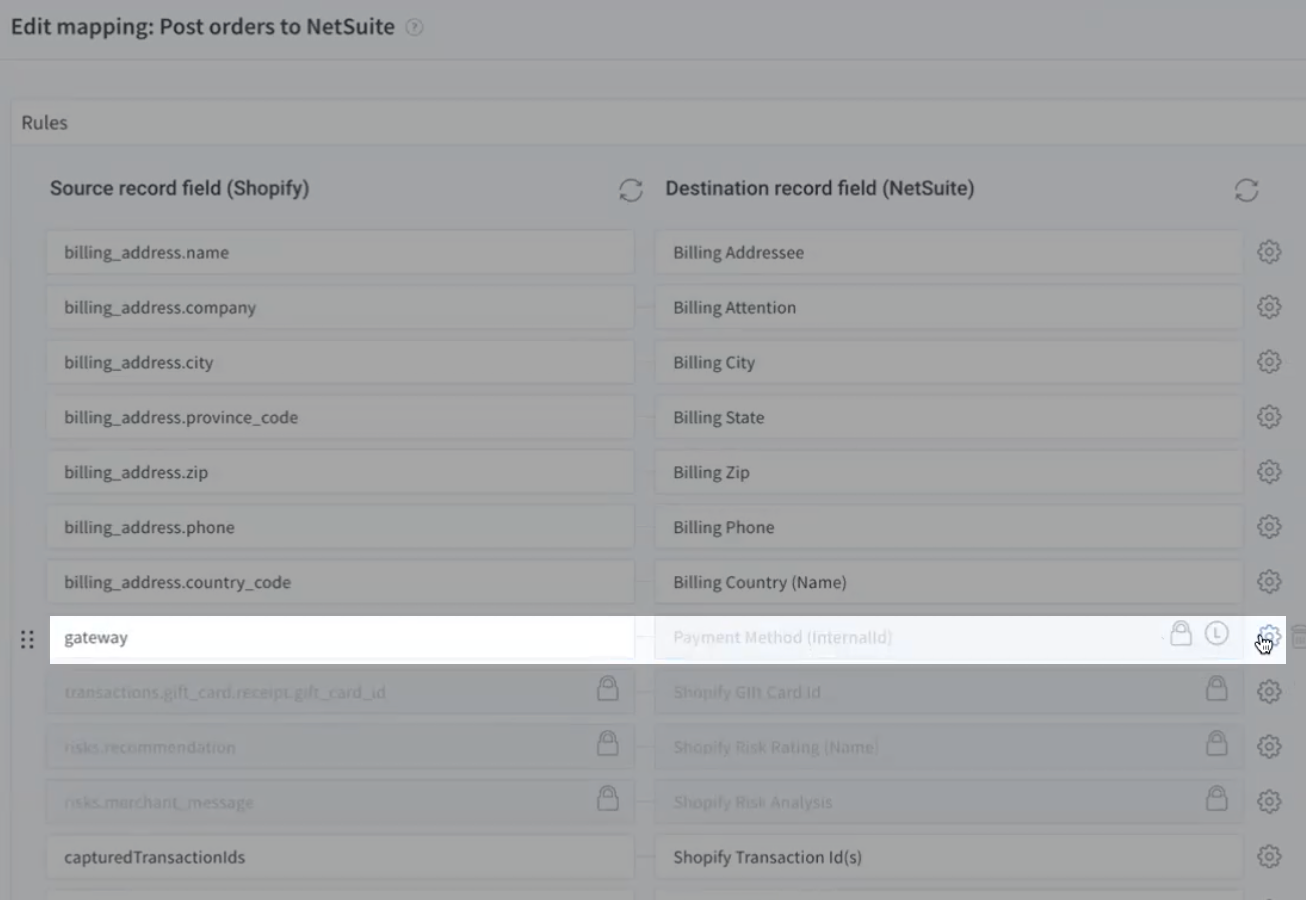The width and height of the screenshot is (1306, 900).
Task: Select Billing Zip destination field
Action: click(x=948, y=472)
